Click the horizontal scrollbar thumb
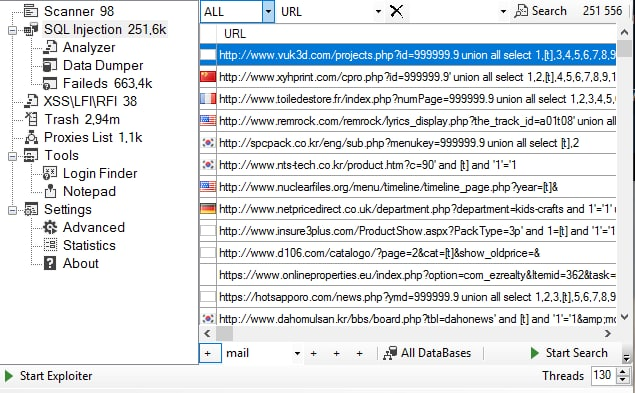Screen dimensions: 635x393 click(x=224, y=333)
